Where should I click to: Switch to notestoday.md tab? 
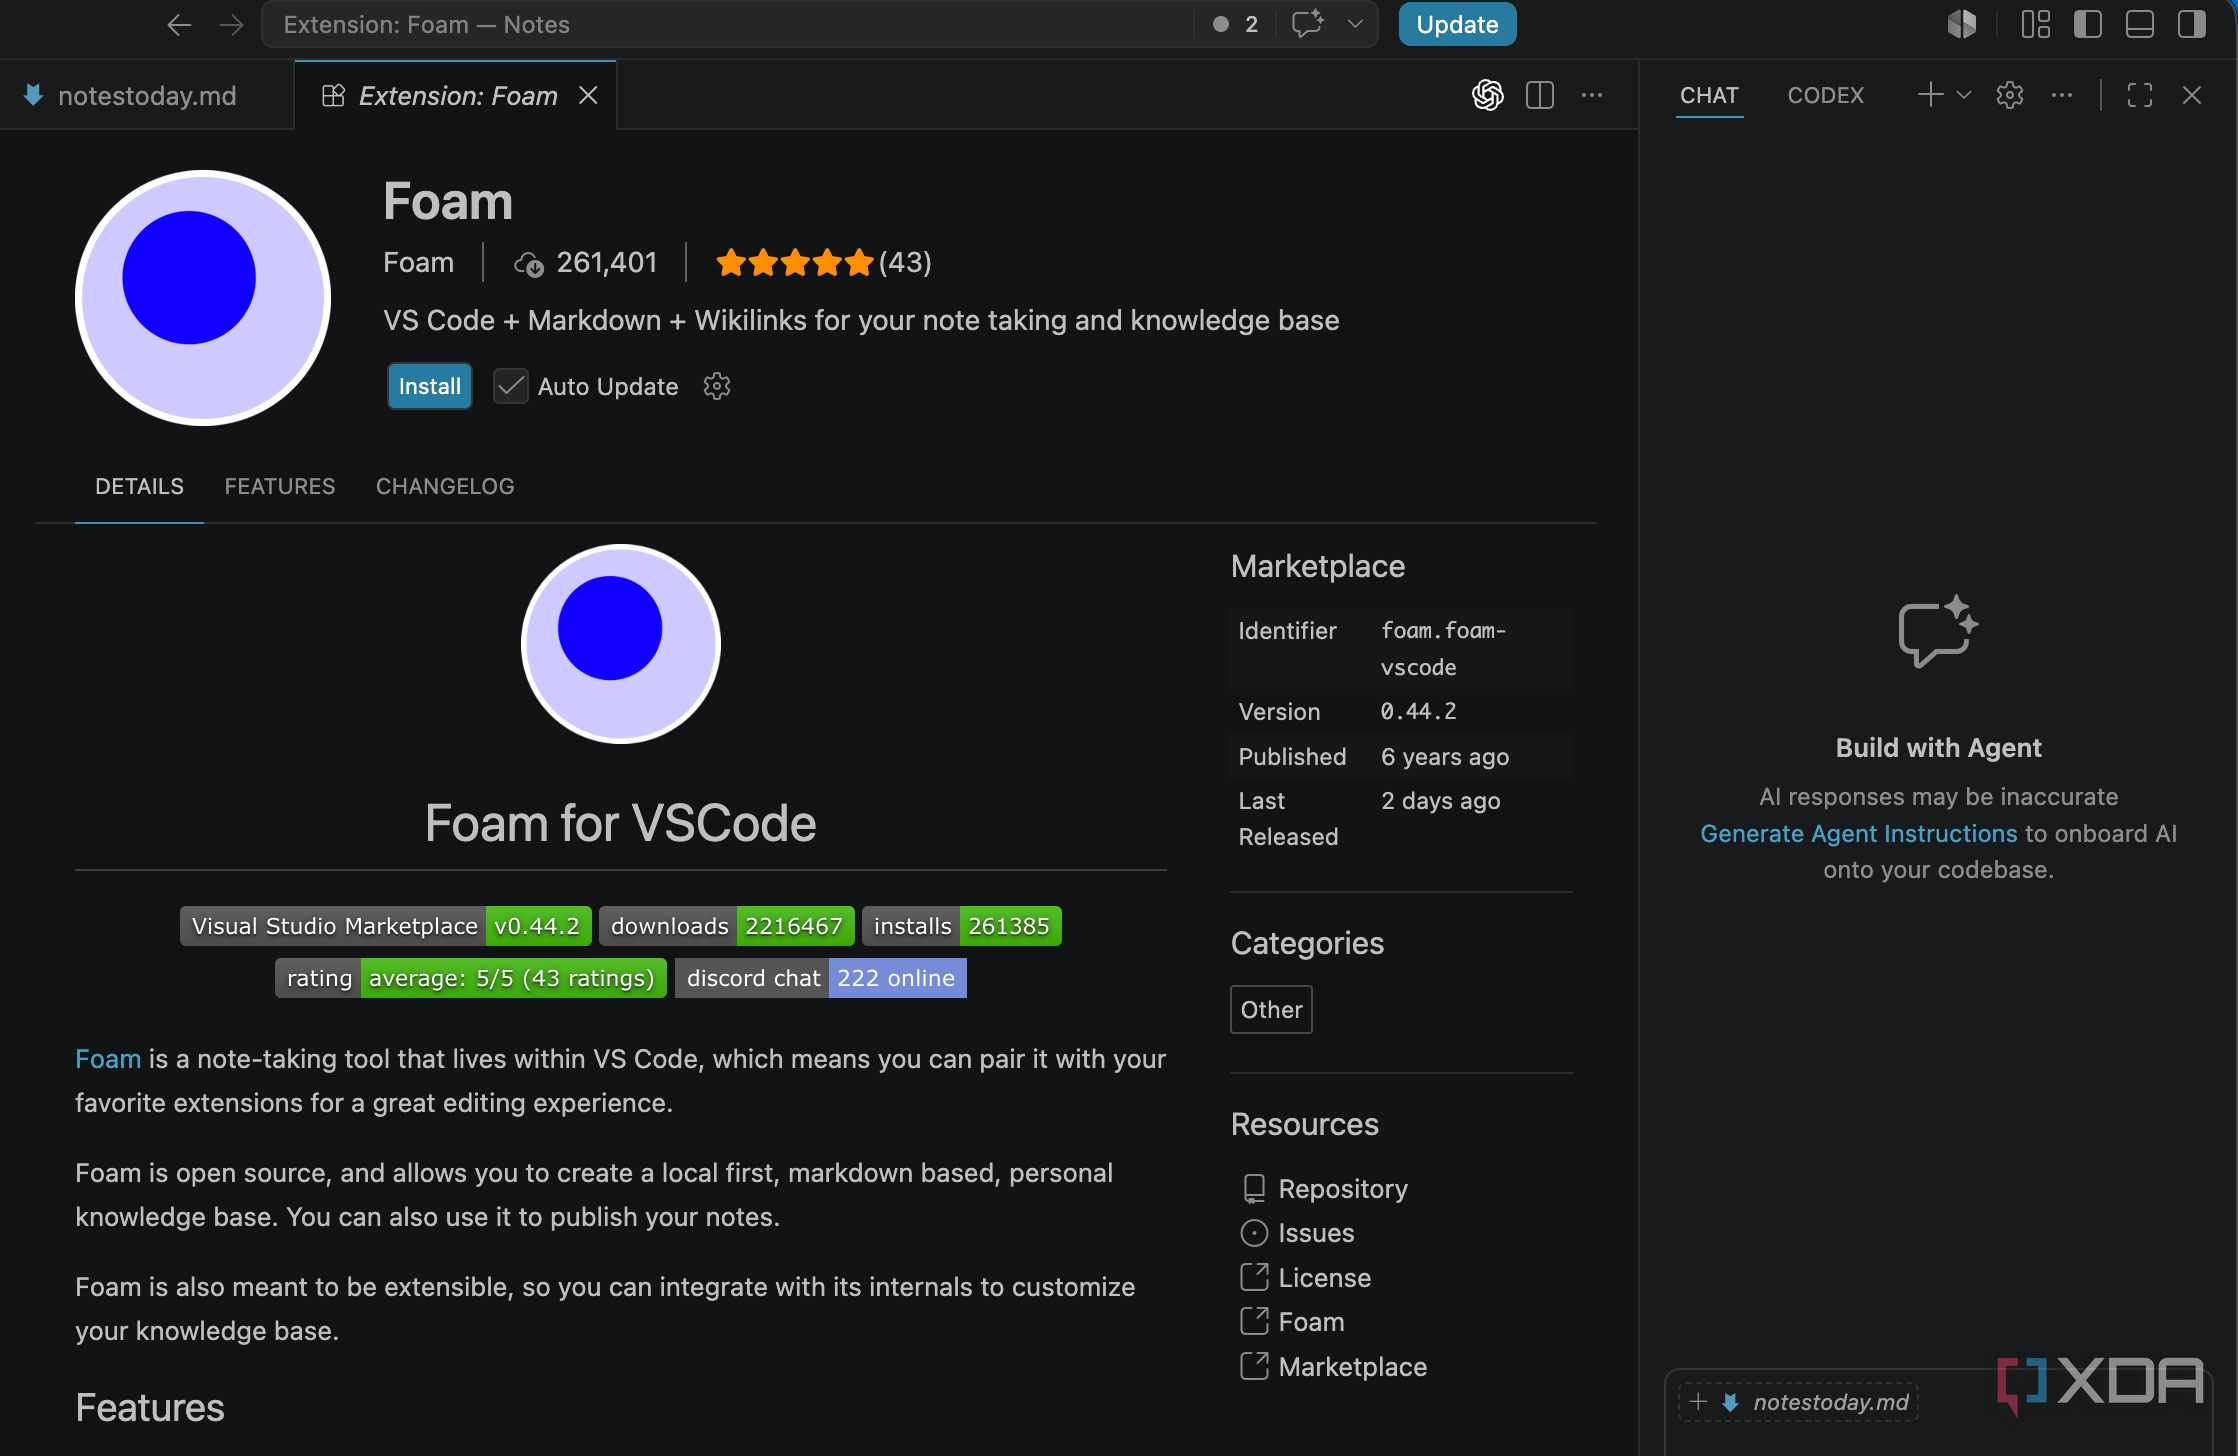click(147, 95)
